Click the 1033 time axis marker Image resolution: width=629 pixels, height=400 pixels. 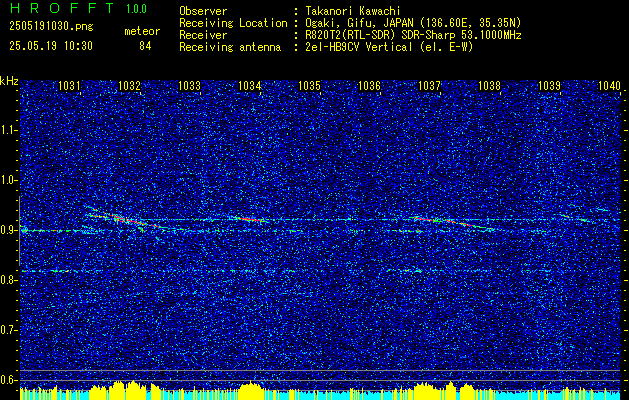pos(189,85)
